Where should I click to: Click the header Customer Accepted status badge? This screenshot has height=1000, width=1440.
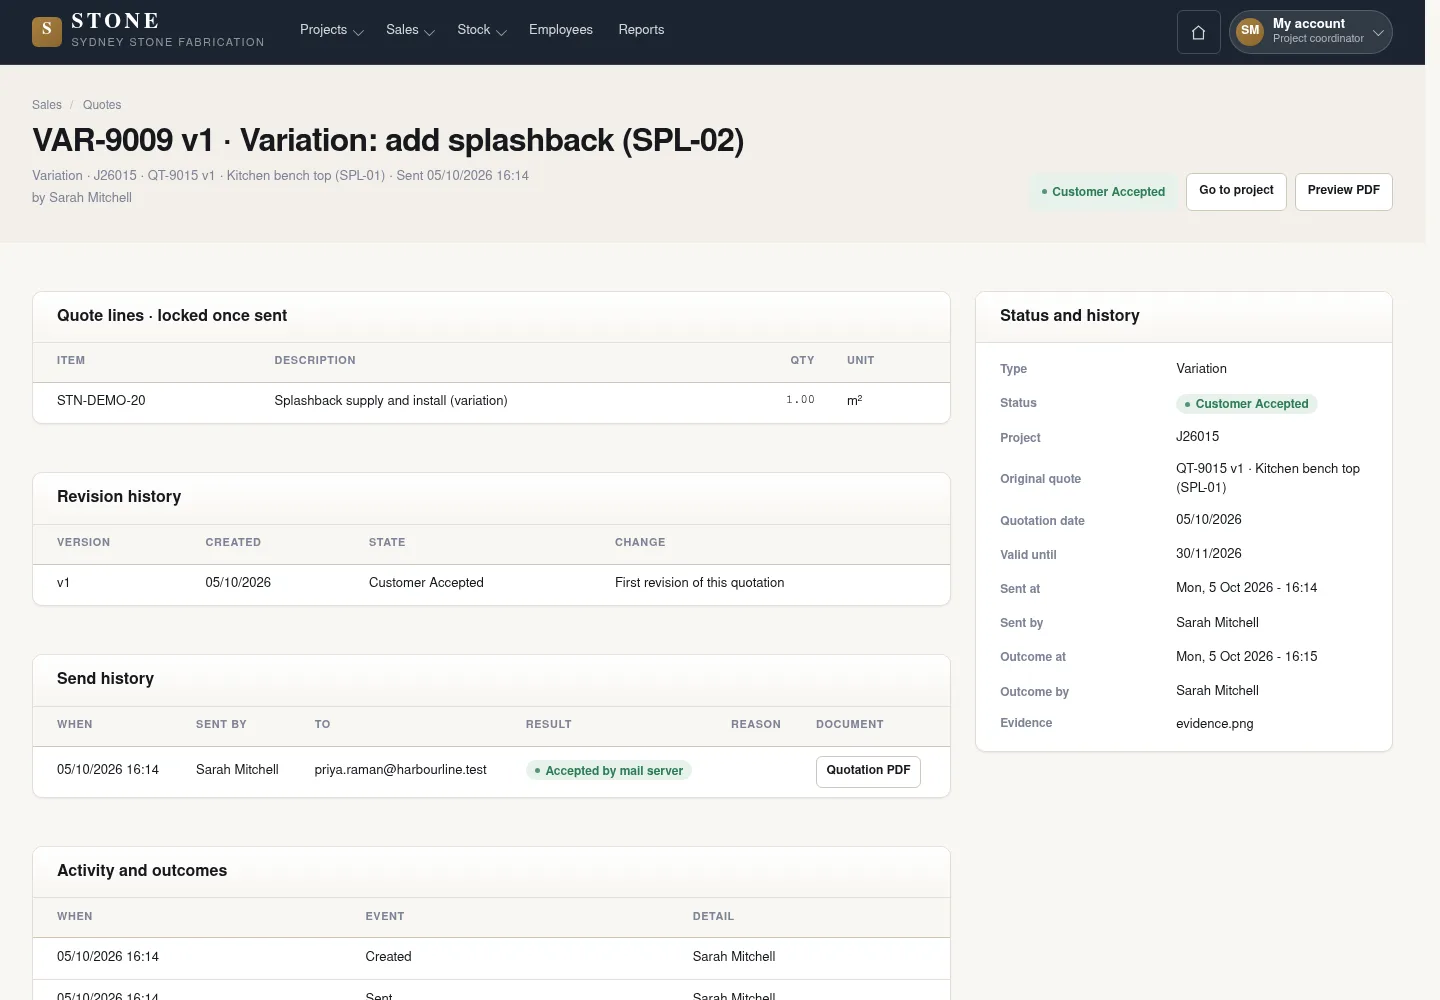tap(1103, 192)
